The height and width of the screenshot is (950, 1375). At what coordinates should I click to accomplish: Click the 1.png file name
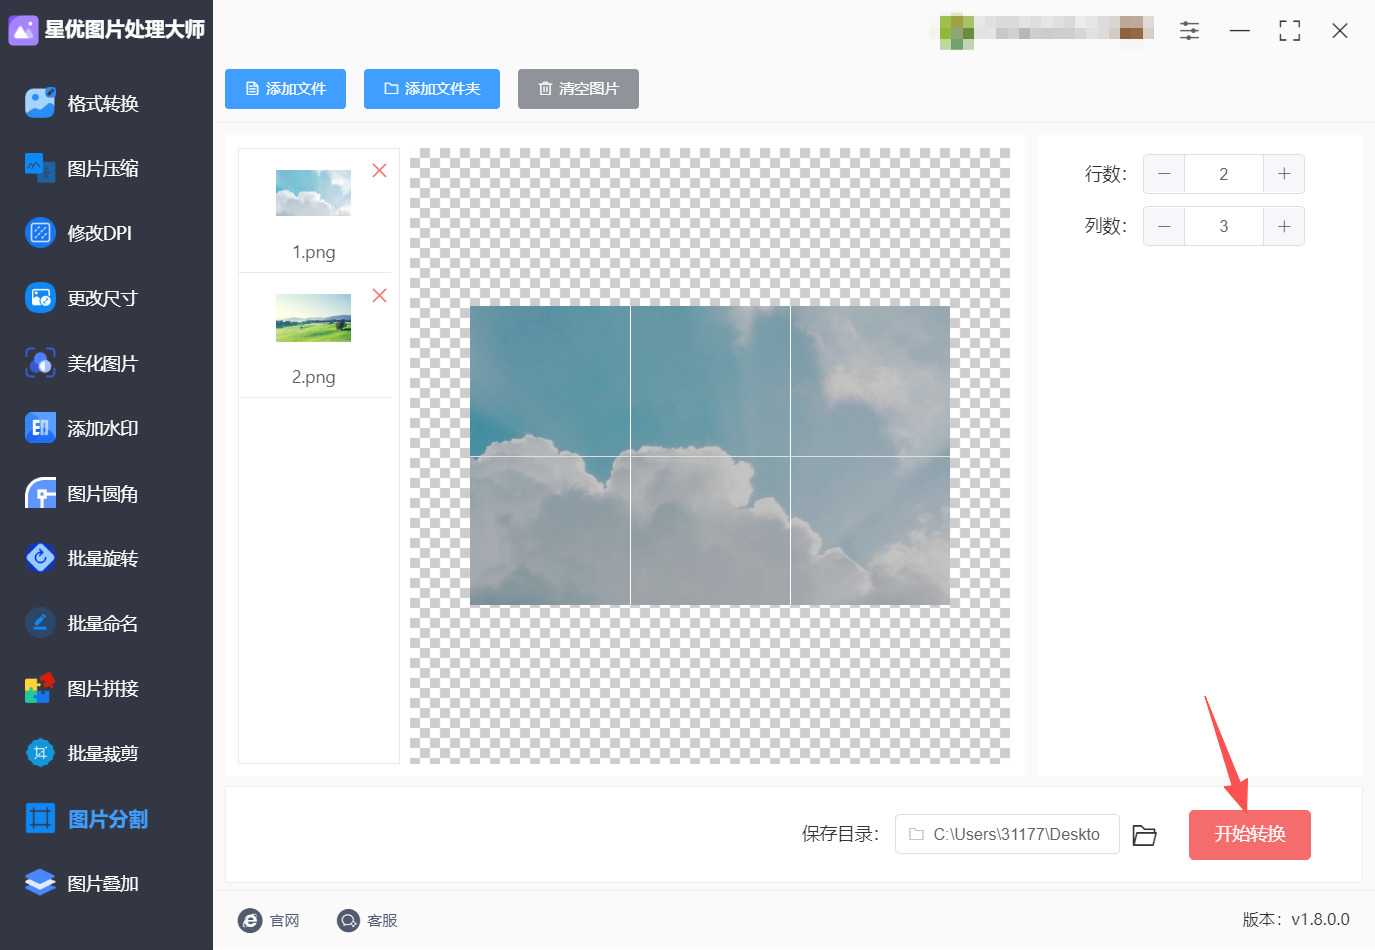pyautogui.click(x=314, y=252)
